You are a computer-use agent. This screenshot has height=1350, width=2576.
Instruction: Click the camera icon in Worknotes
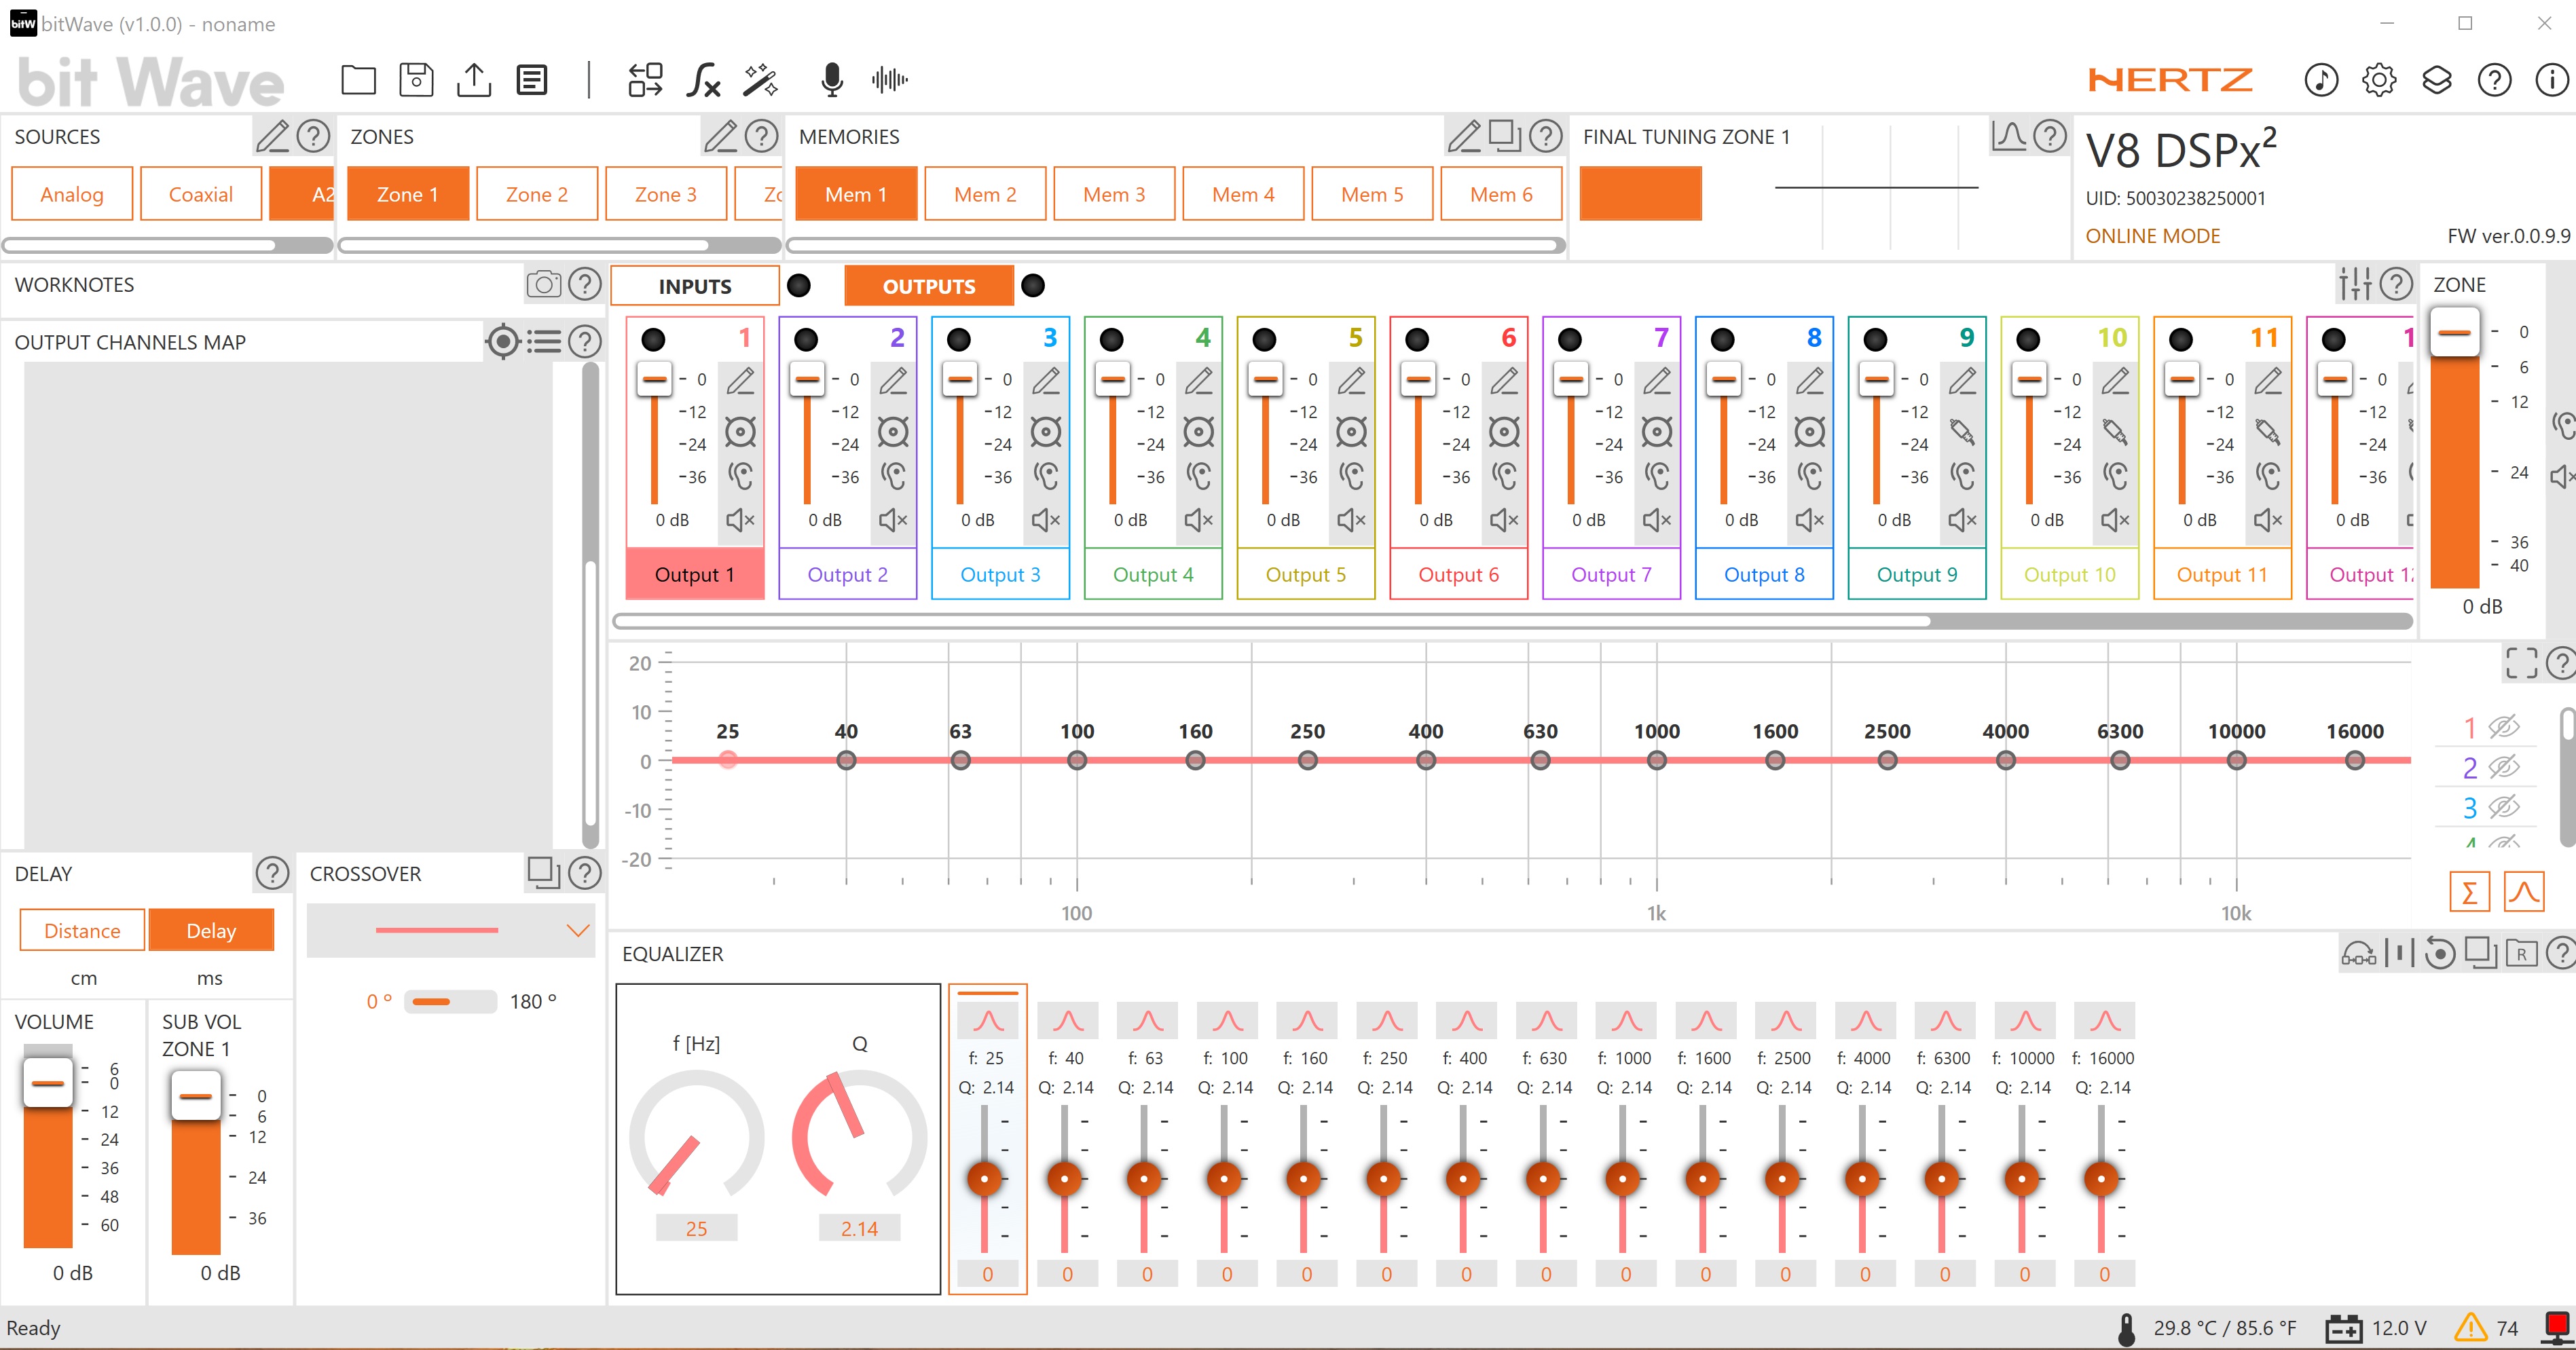(x=543, y=285)
